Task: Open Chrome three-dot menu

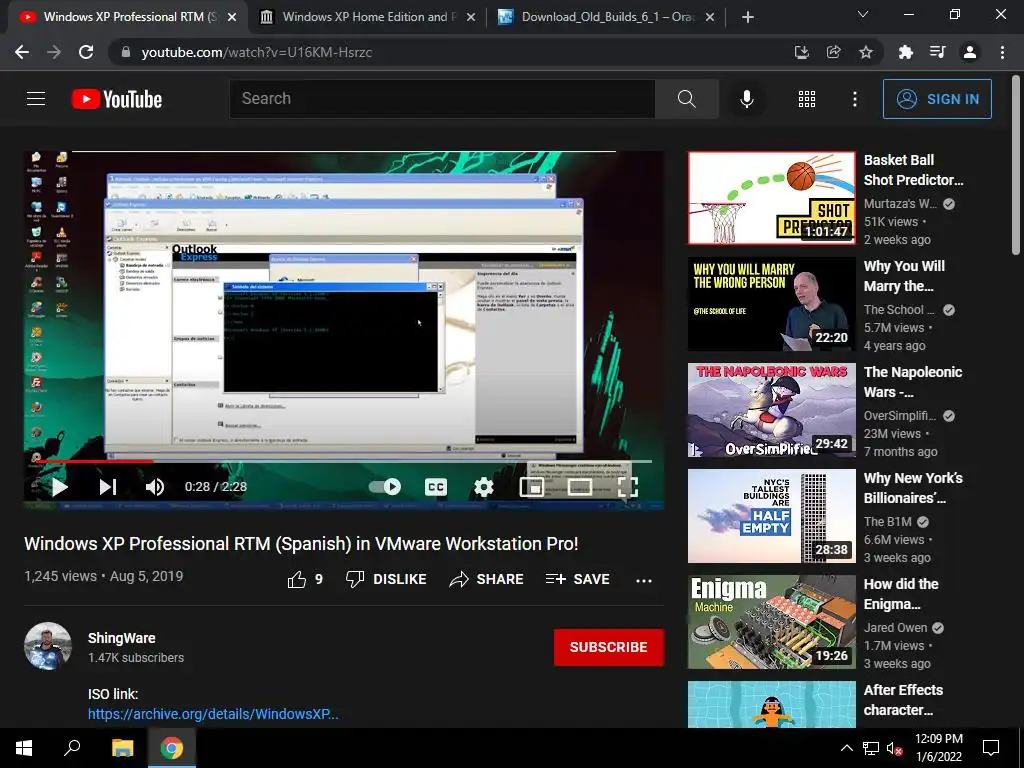Action: 1002,52
